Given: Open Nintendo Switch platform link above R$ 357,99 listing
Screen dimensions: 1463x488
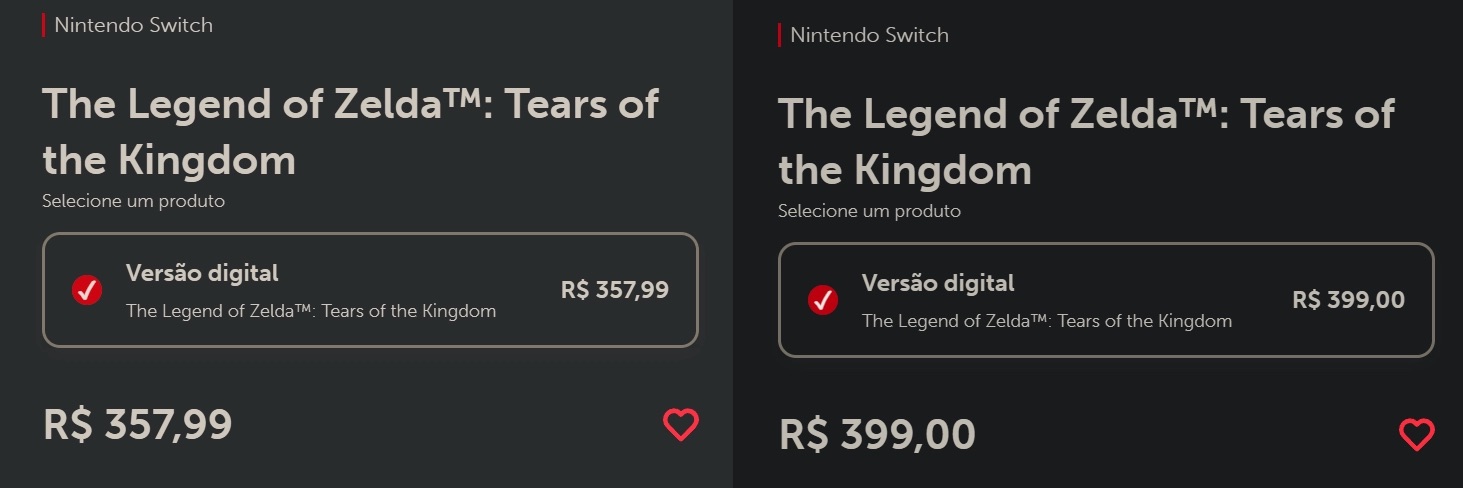Looking at the screenshot, I should [x=133, y=25].
